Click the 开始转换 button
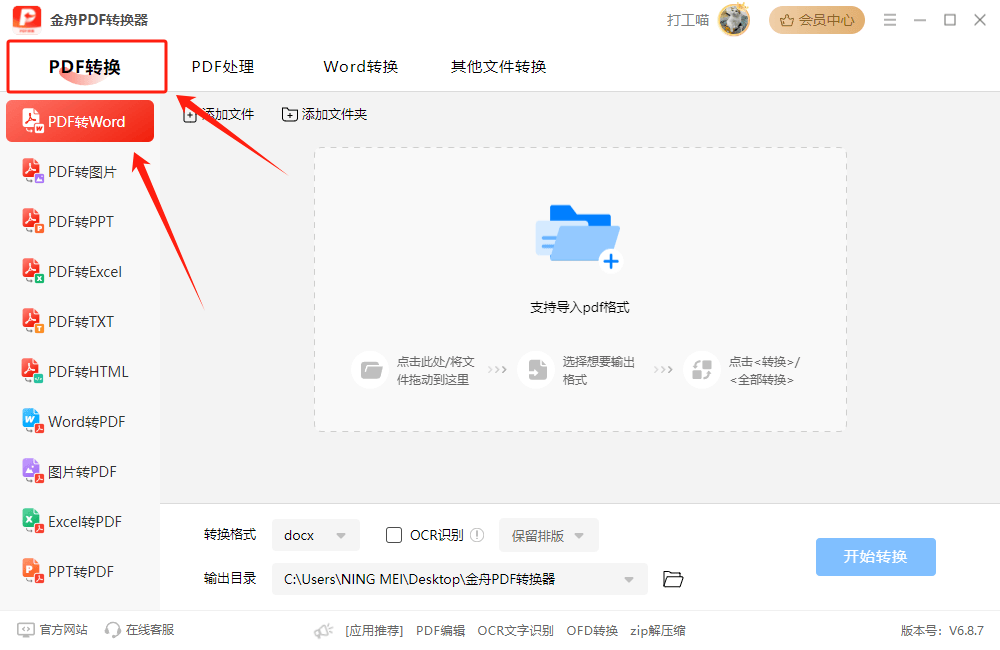 876,557
